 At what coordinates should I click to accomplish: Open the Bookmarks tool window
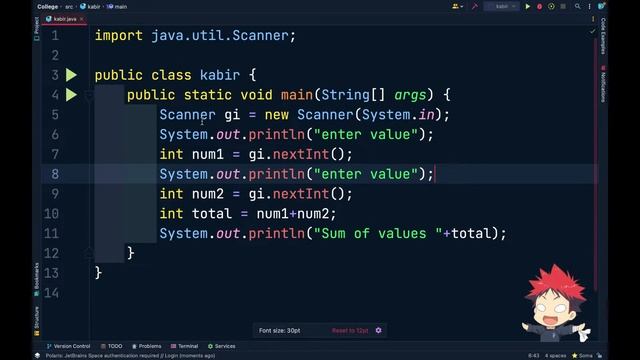[x=37, y=279]
